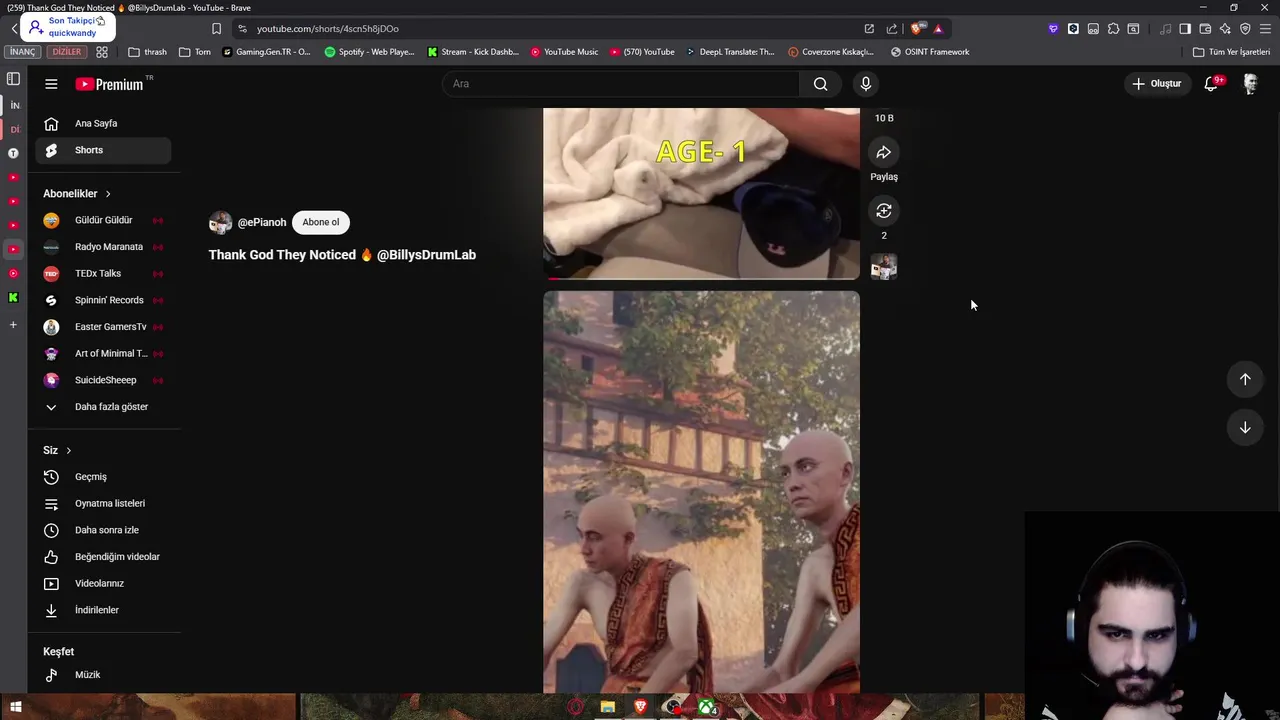Open YouTube Music bookmark

(x=564, y=52)
